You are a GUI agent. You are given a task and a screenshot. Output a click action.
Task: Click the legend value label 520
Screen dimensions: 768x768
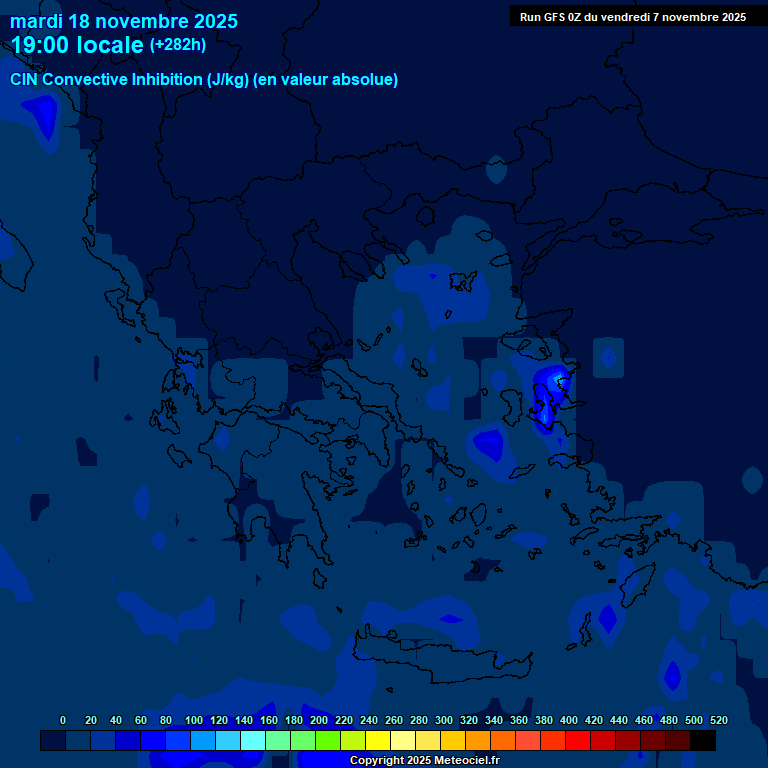tap(718, 720)
